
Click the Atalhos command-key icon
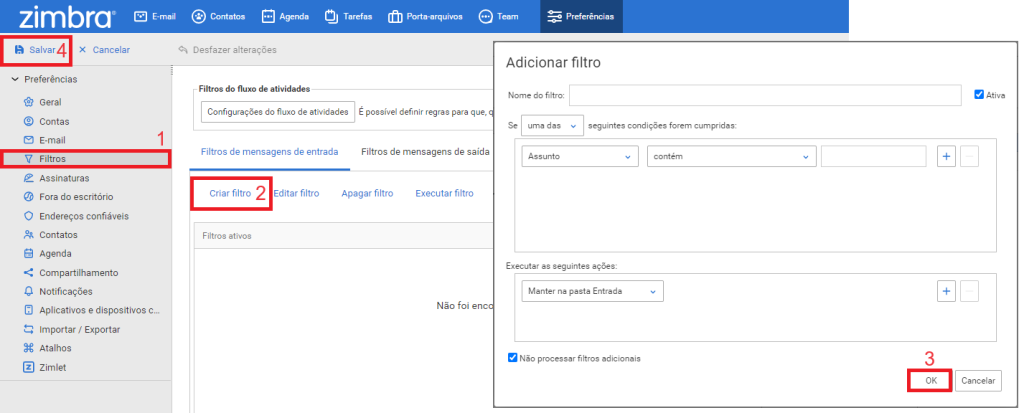[x=28, y=348]
